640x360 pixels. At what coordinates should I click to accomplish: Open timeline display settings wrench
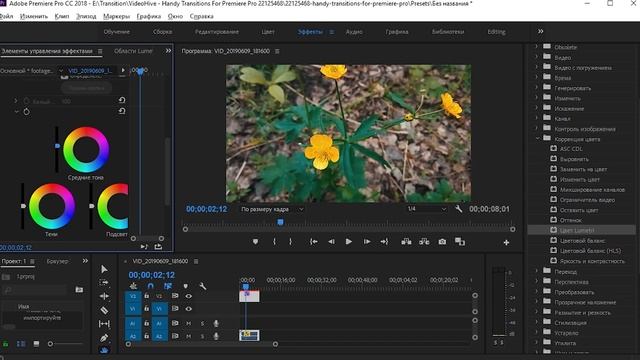click(x=202, y=286)
